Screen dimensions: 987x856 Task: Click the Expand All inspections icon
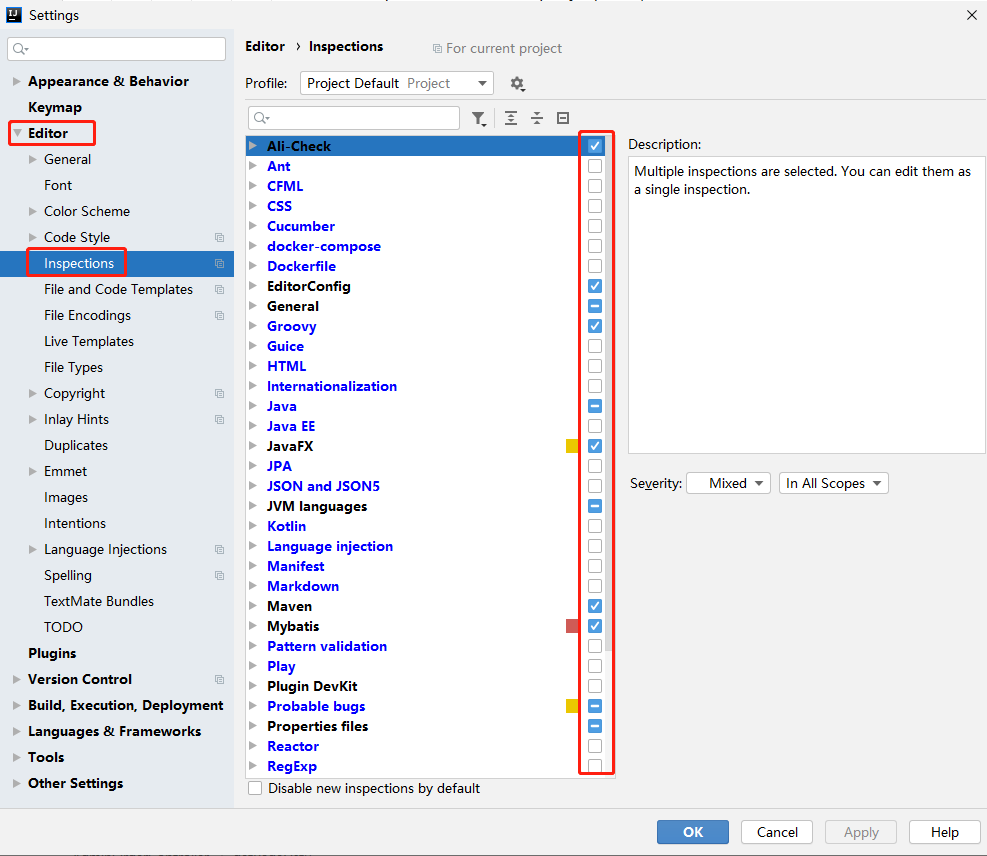pyautogui.click(x=511, y=118)
